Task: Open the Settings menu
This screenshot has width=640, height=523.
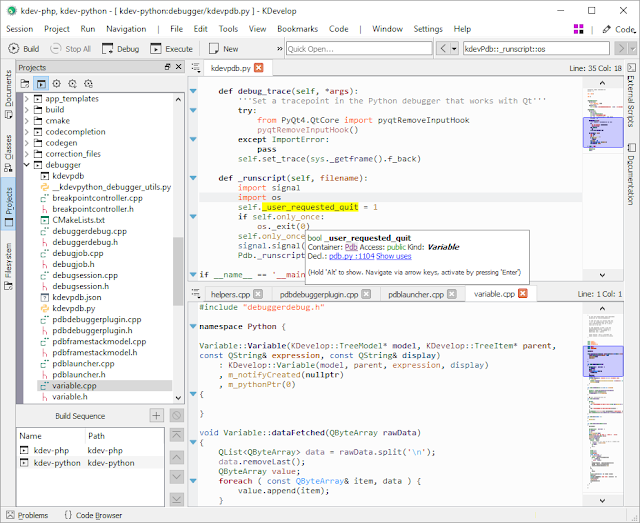Action: pyautogui.click(x=428, y=29)
